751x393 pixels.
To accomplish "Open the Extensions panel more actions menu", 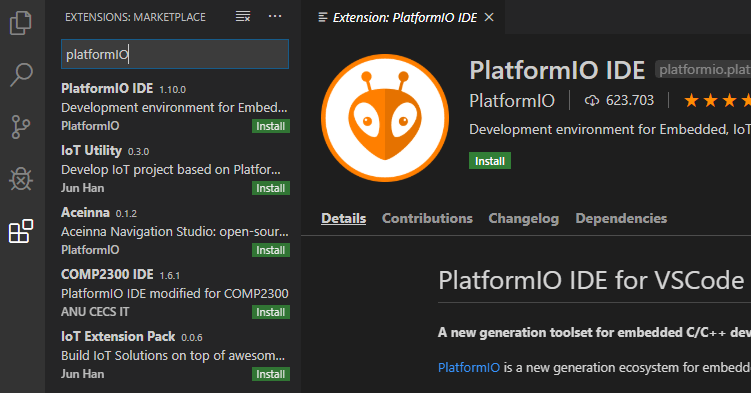I will [275, 17].
